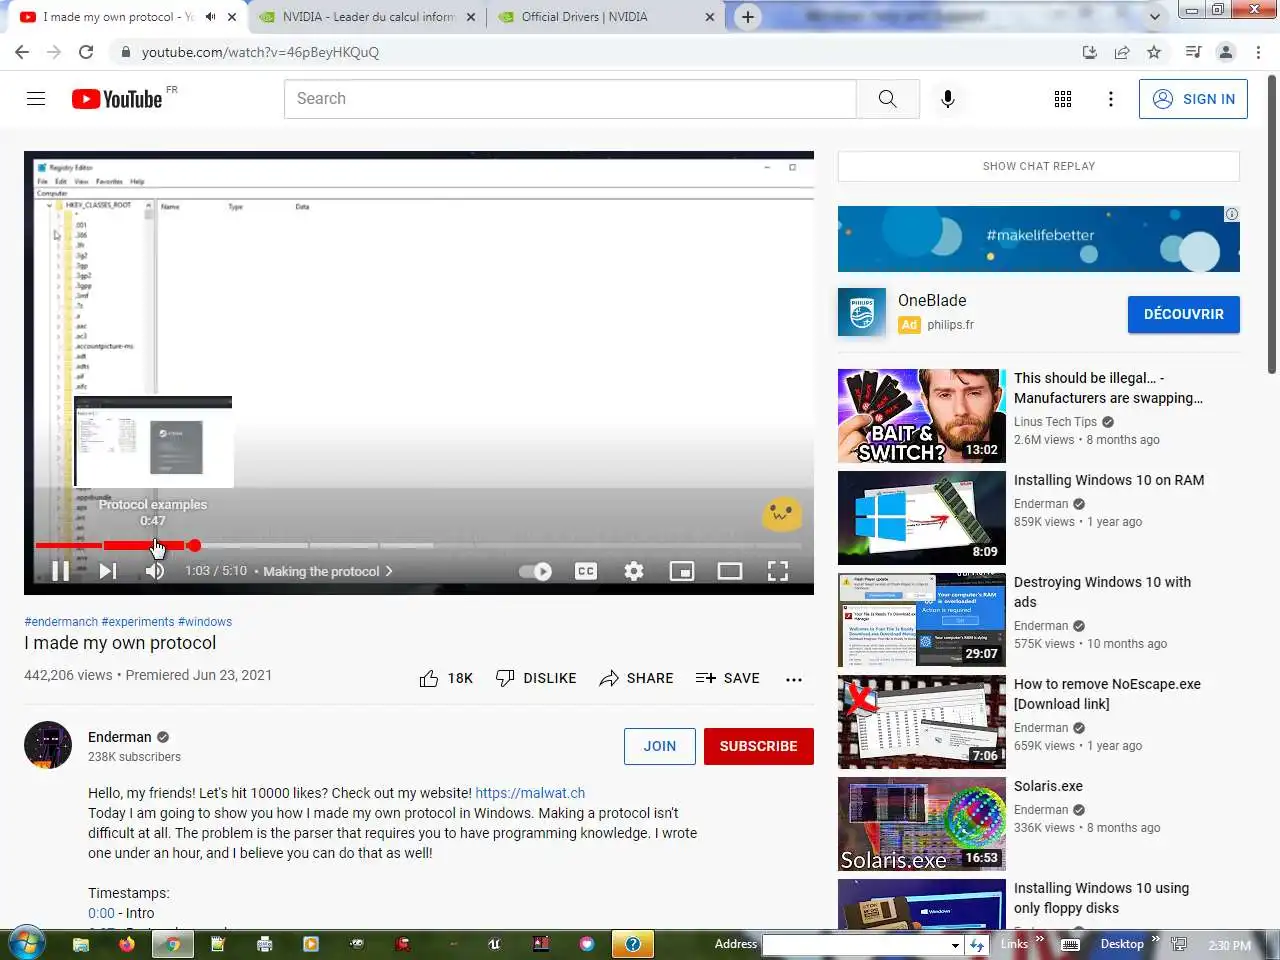Open ad info icon on banner
The image size is (1280, 960).
pyautogui.click(x=1232, y=214)
